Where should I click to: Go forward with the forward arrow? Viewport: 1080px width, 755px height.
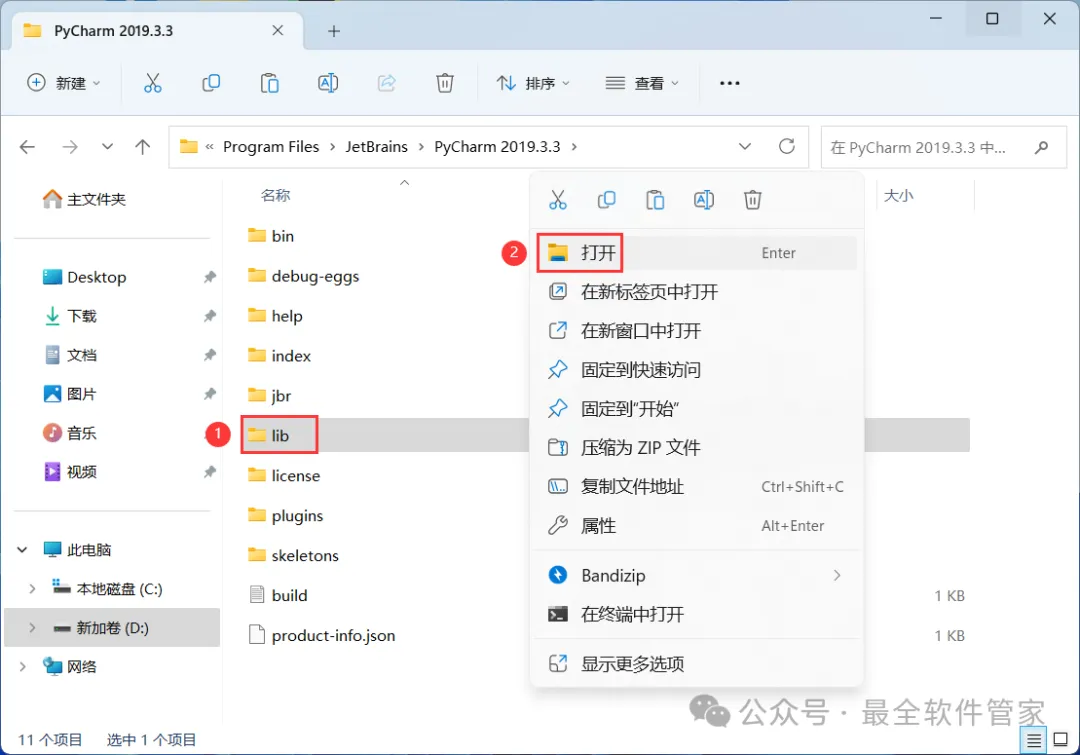[70, 147]
